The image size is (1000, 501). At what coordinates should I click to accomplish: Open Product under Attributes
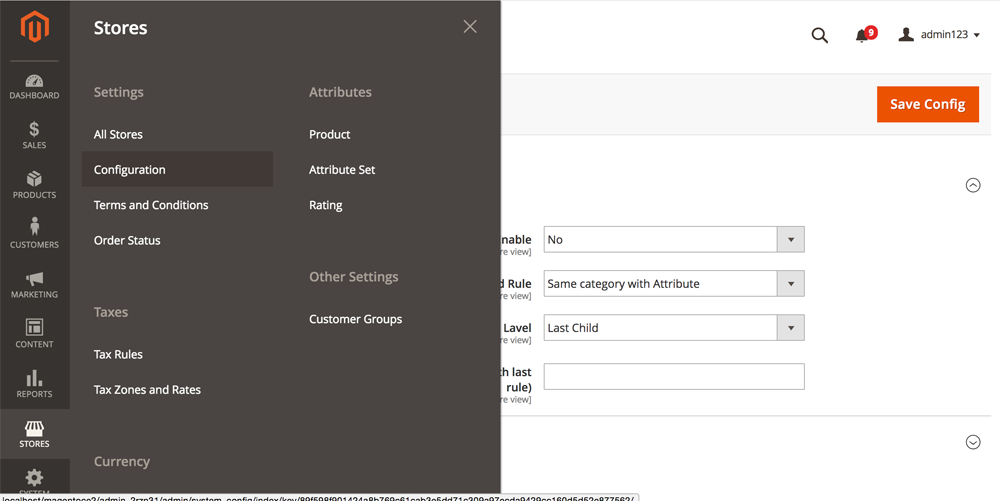330,134
